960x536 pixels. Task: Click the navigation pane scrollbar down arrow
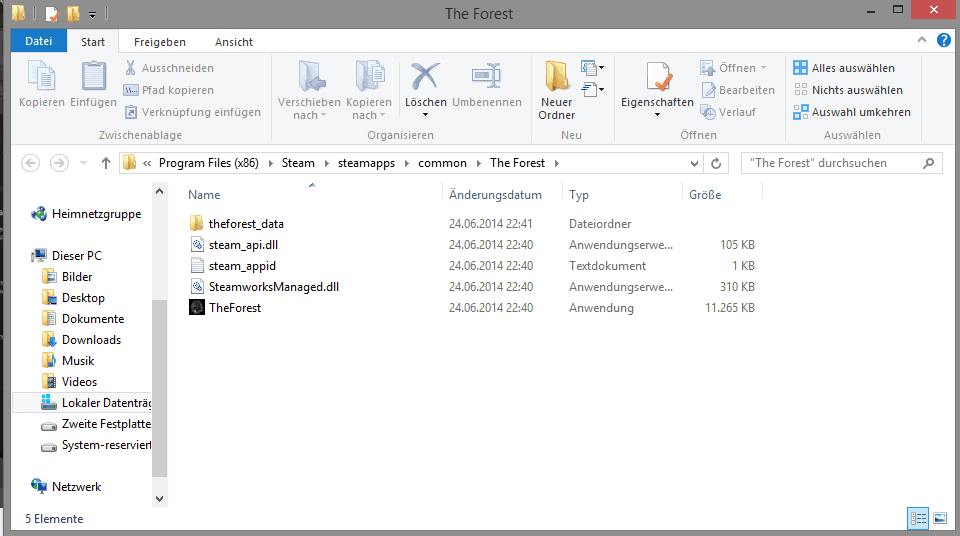pyautogui.click(x=160, y=496)
